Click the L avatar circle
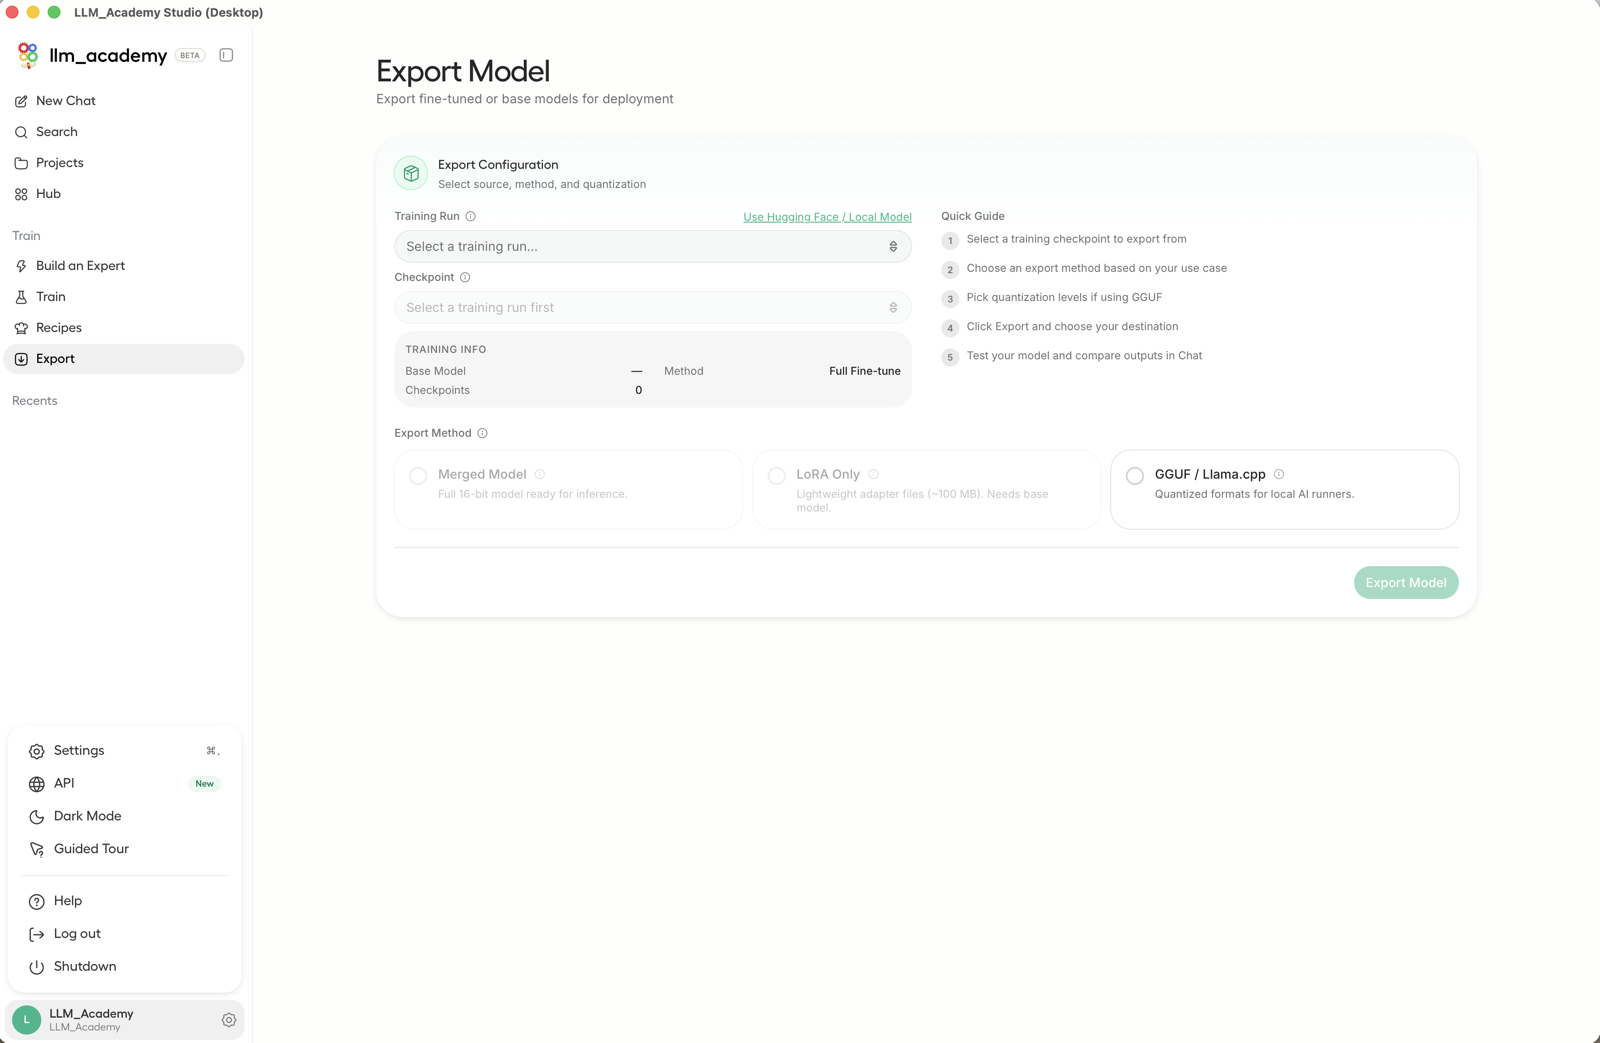The image size is (1600, 1043). click(x=27, y=1020)
